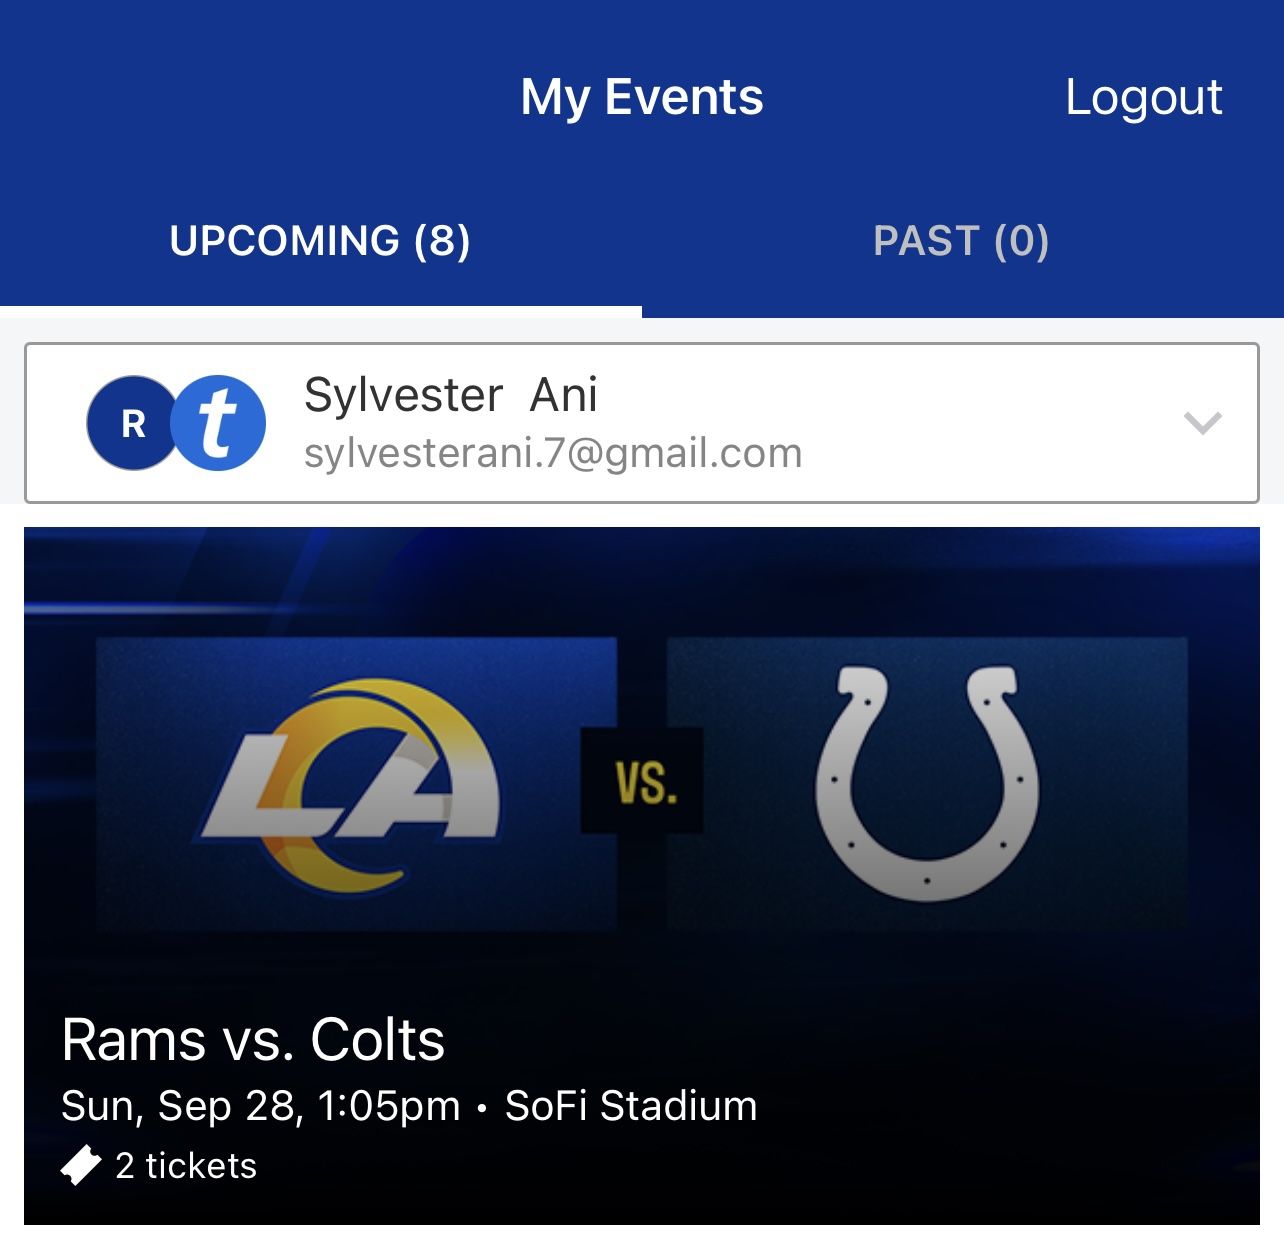Click the Ticketmaster t logo icon
This screenshot has width=1284, height=1237.
tap(218, 424)
